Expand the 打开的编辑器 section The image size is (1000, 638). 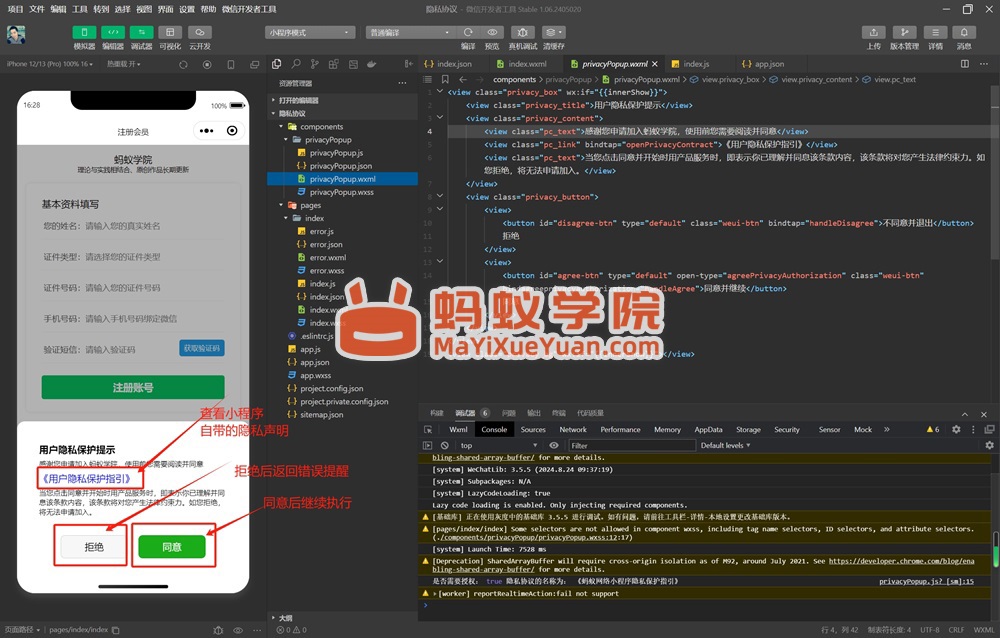tap(298, 100)
